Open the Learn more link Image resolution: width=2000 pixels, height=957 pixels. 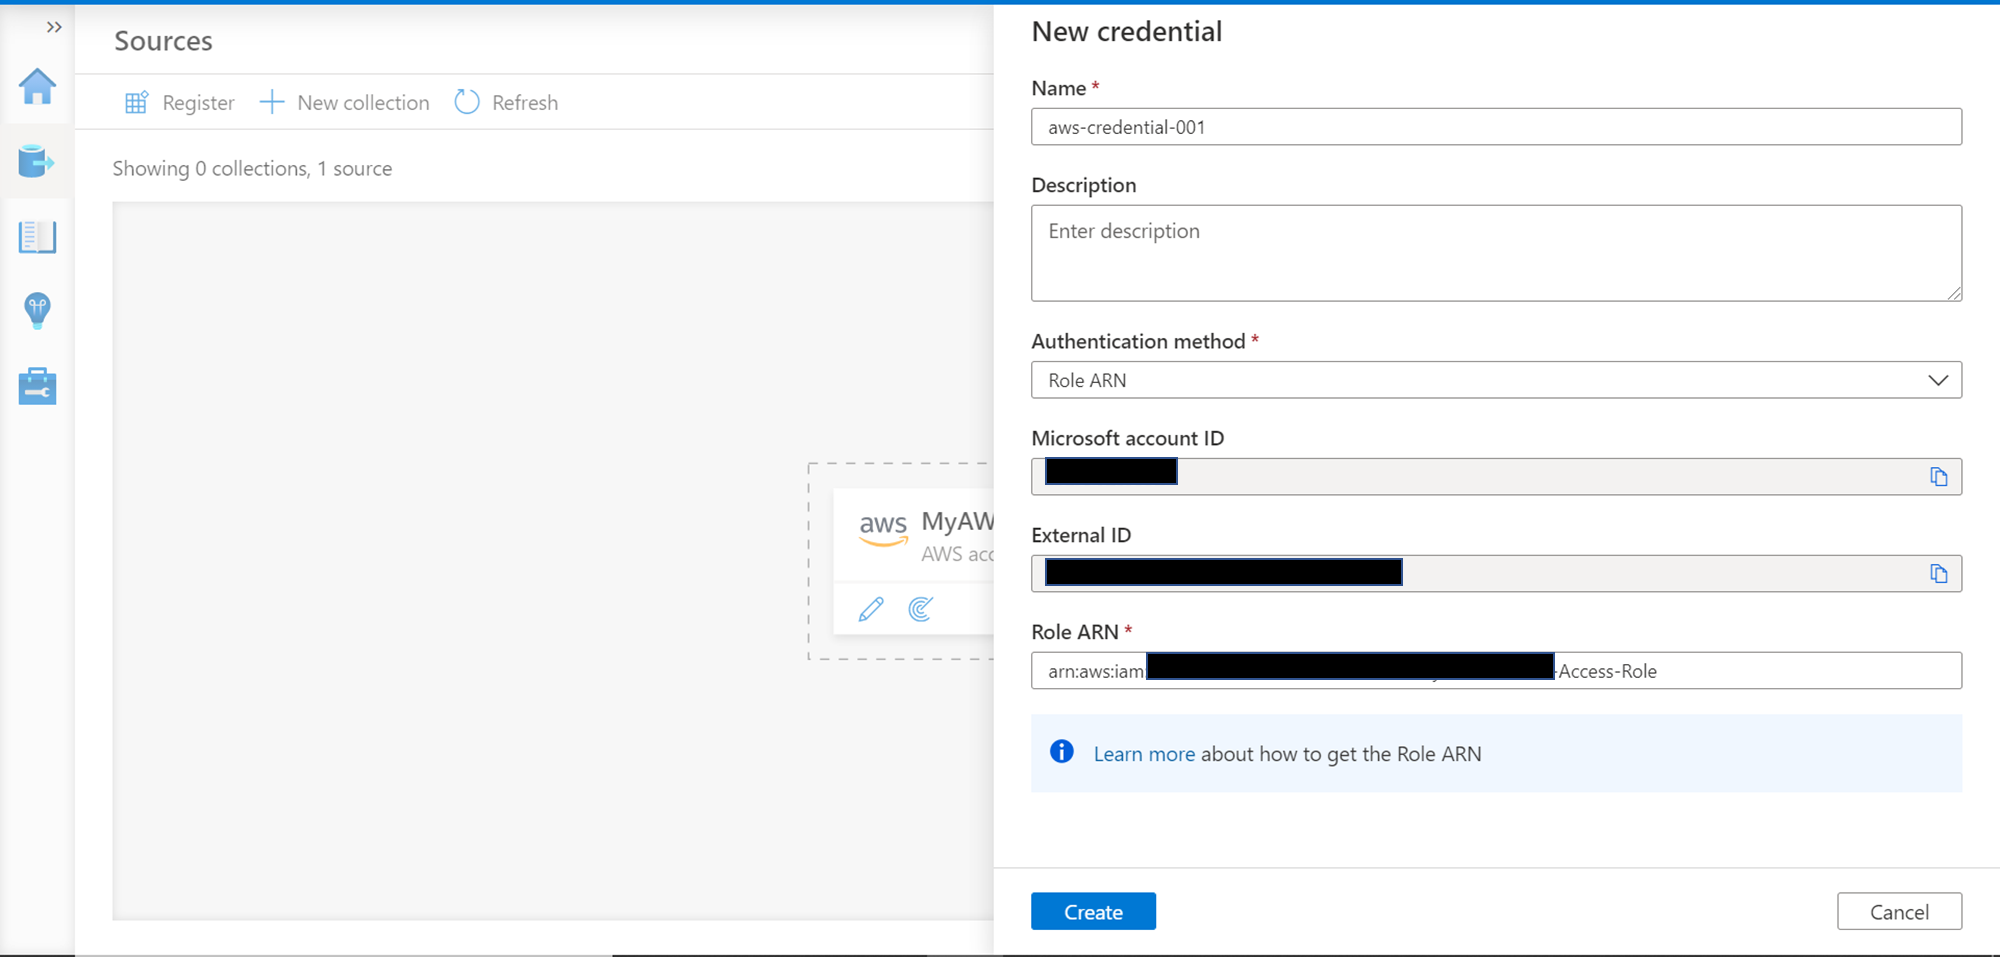(1143, 754)
